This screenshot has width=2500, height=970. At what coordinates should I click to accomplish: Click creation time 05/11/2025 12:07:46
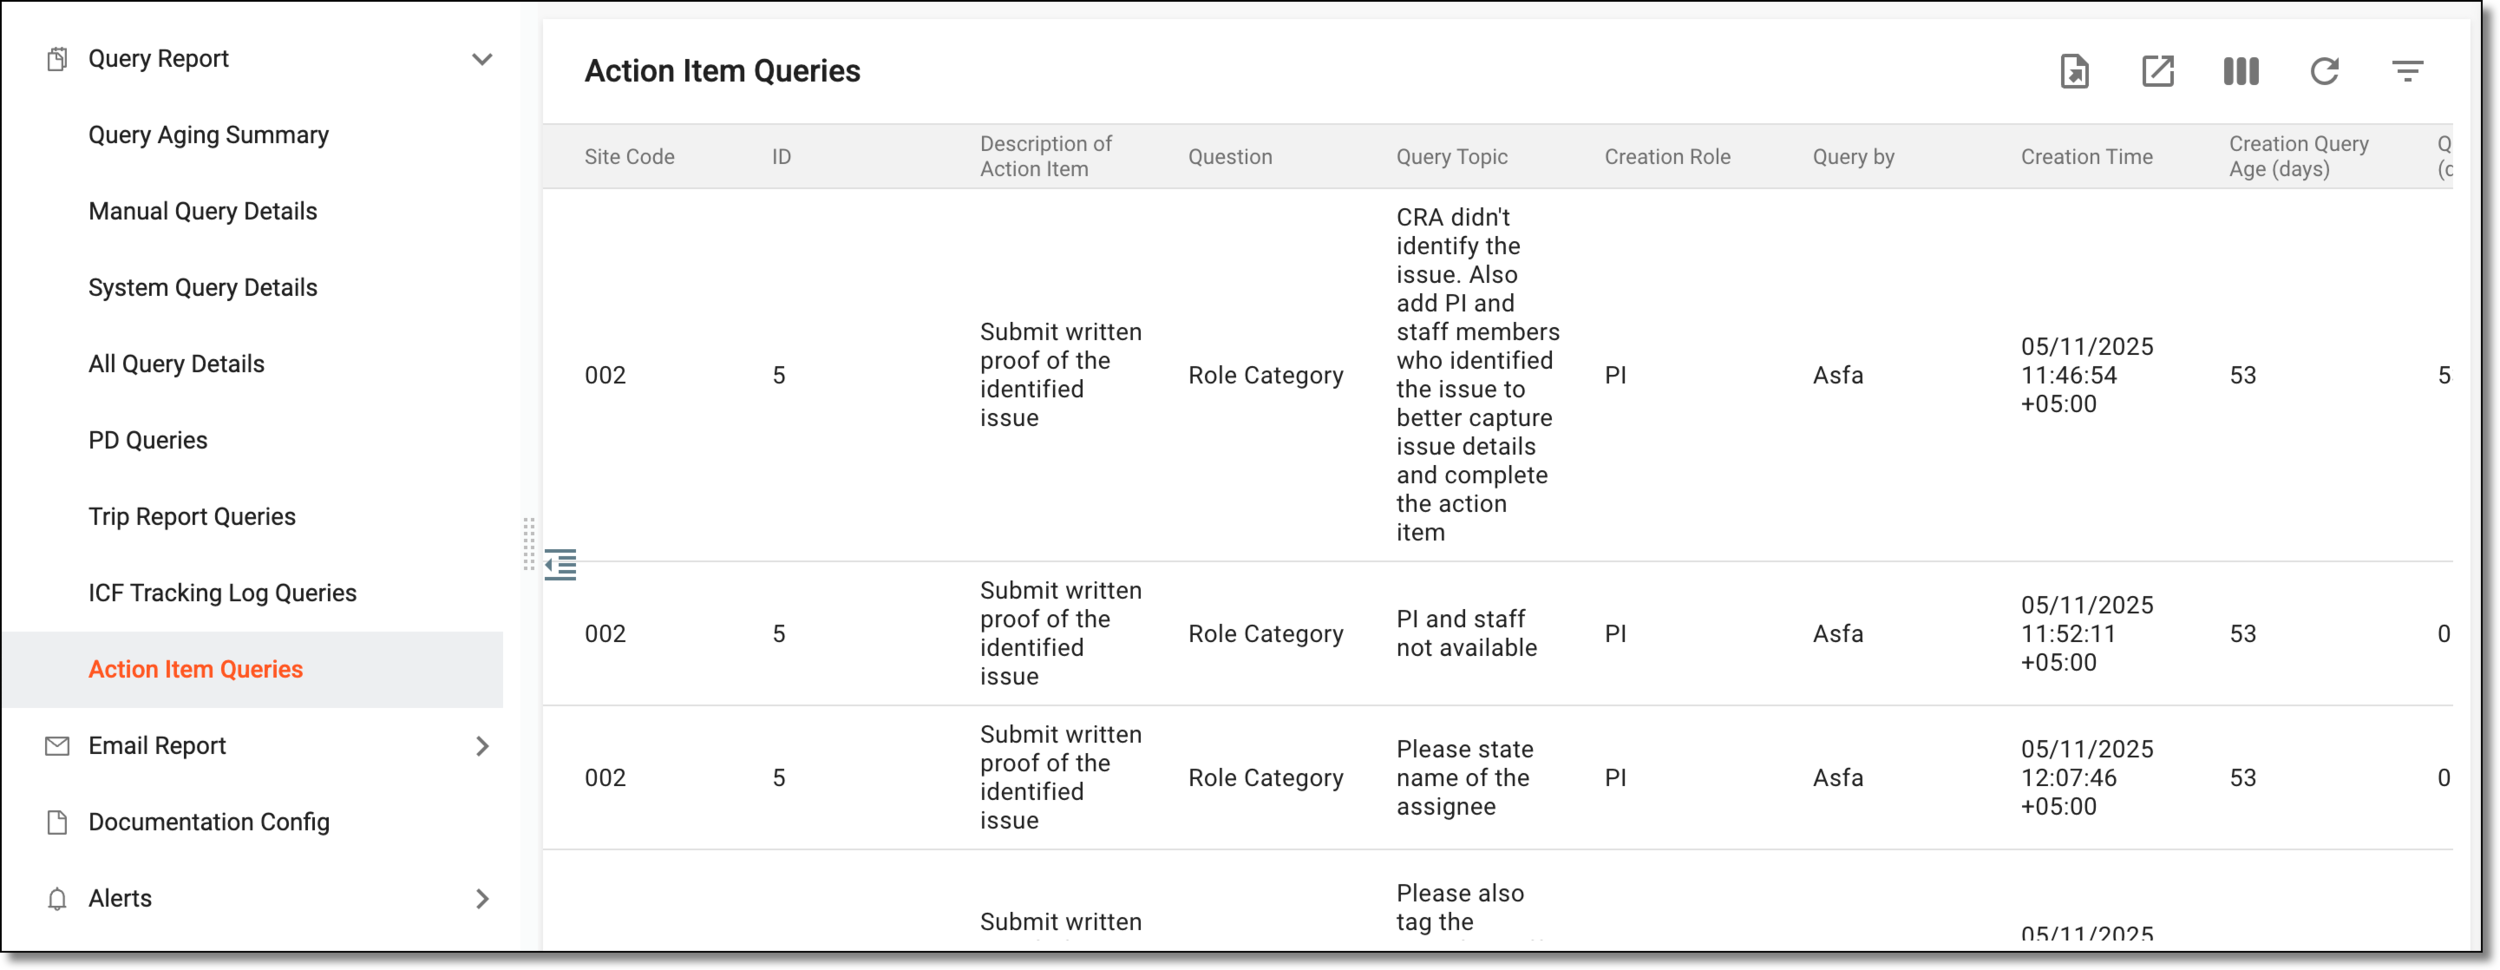2087,777
